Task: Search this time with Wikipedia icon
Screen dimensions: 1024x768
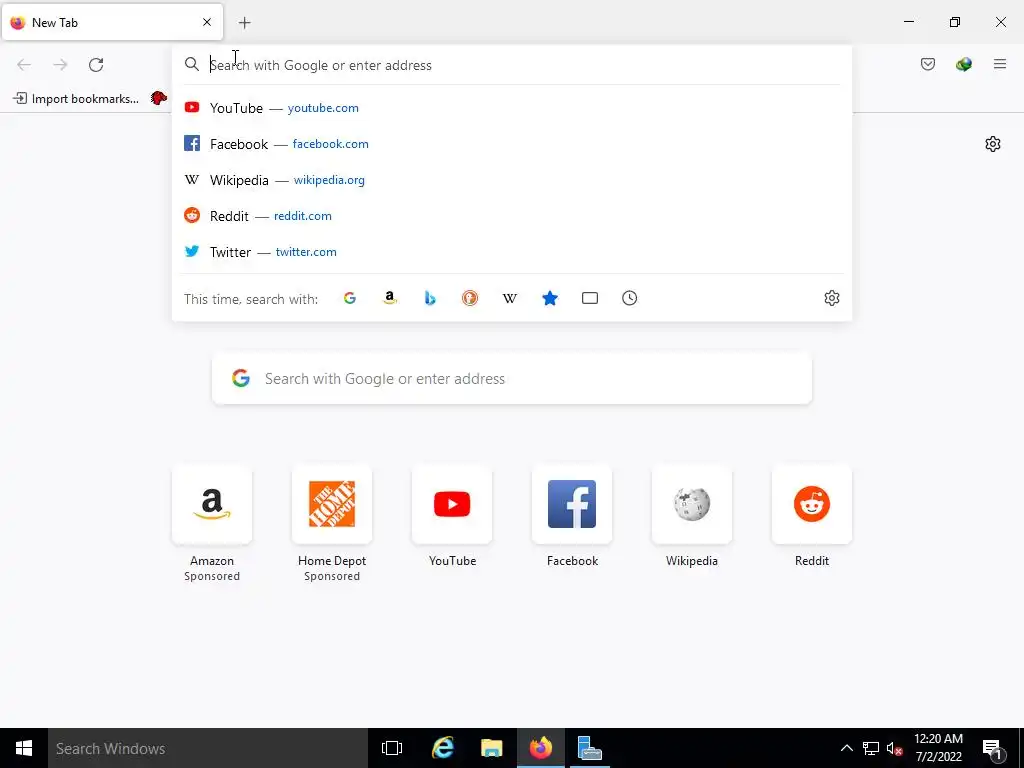Action: [x=509, y=298]
